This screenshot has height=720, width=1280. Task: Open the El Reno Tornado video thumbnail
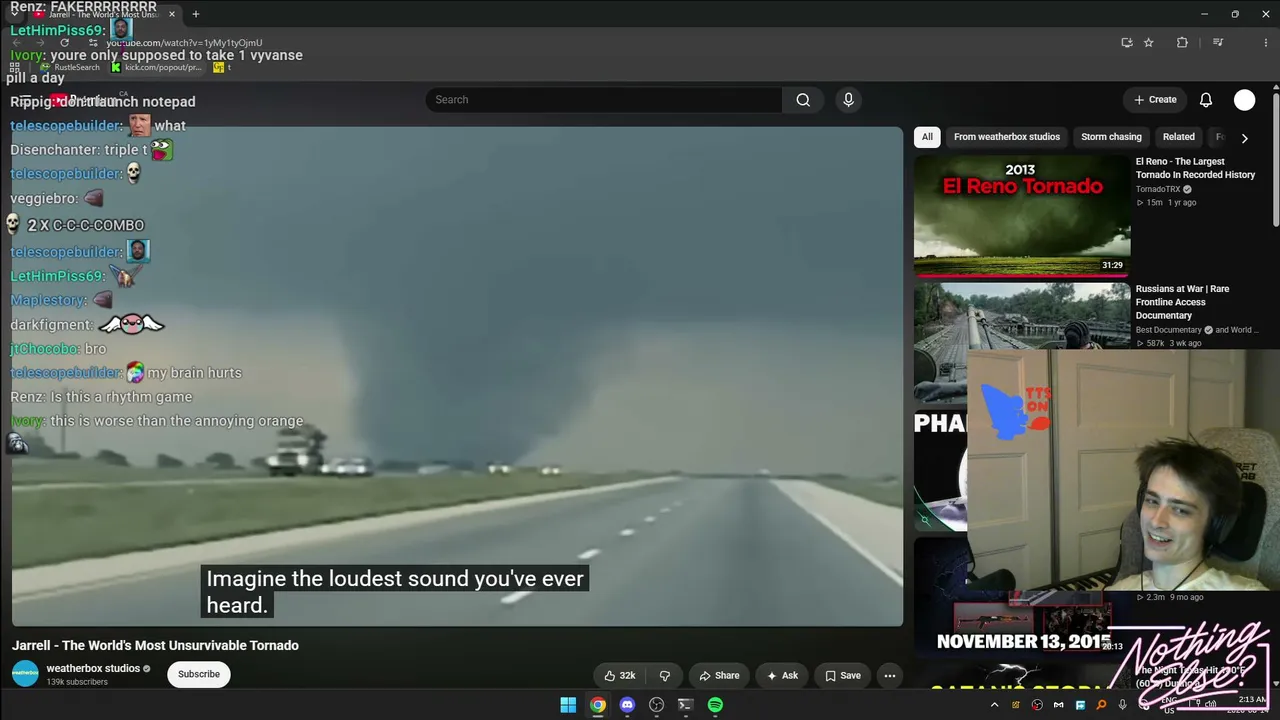pos(1022,215)
